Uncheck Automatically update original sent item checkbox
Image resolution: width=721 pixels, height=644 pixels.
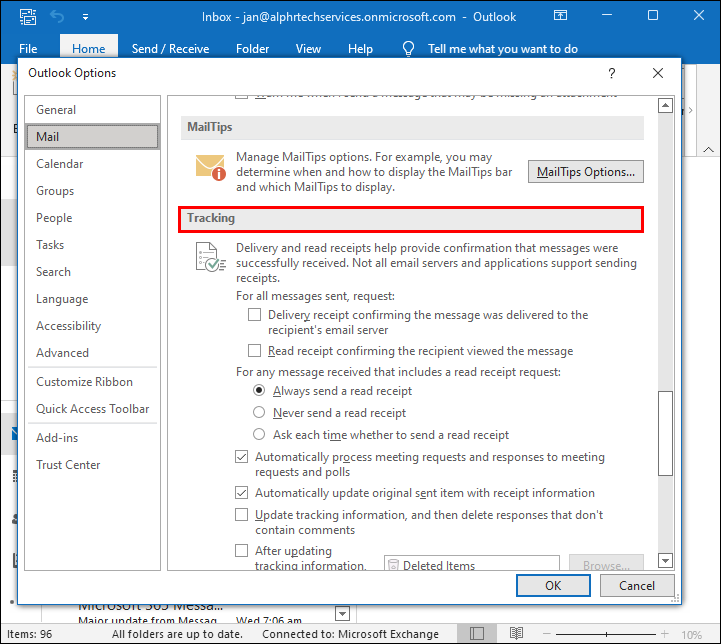pyautogui.click(x=242, y=493)
